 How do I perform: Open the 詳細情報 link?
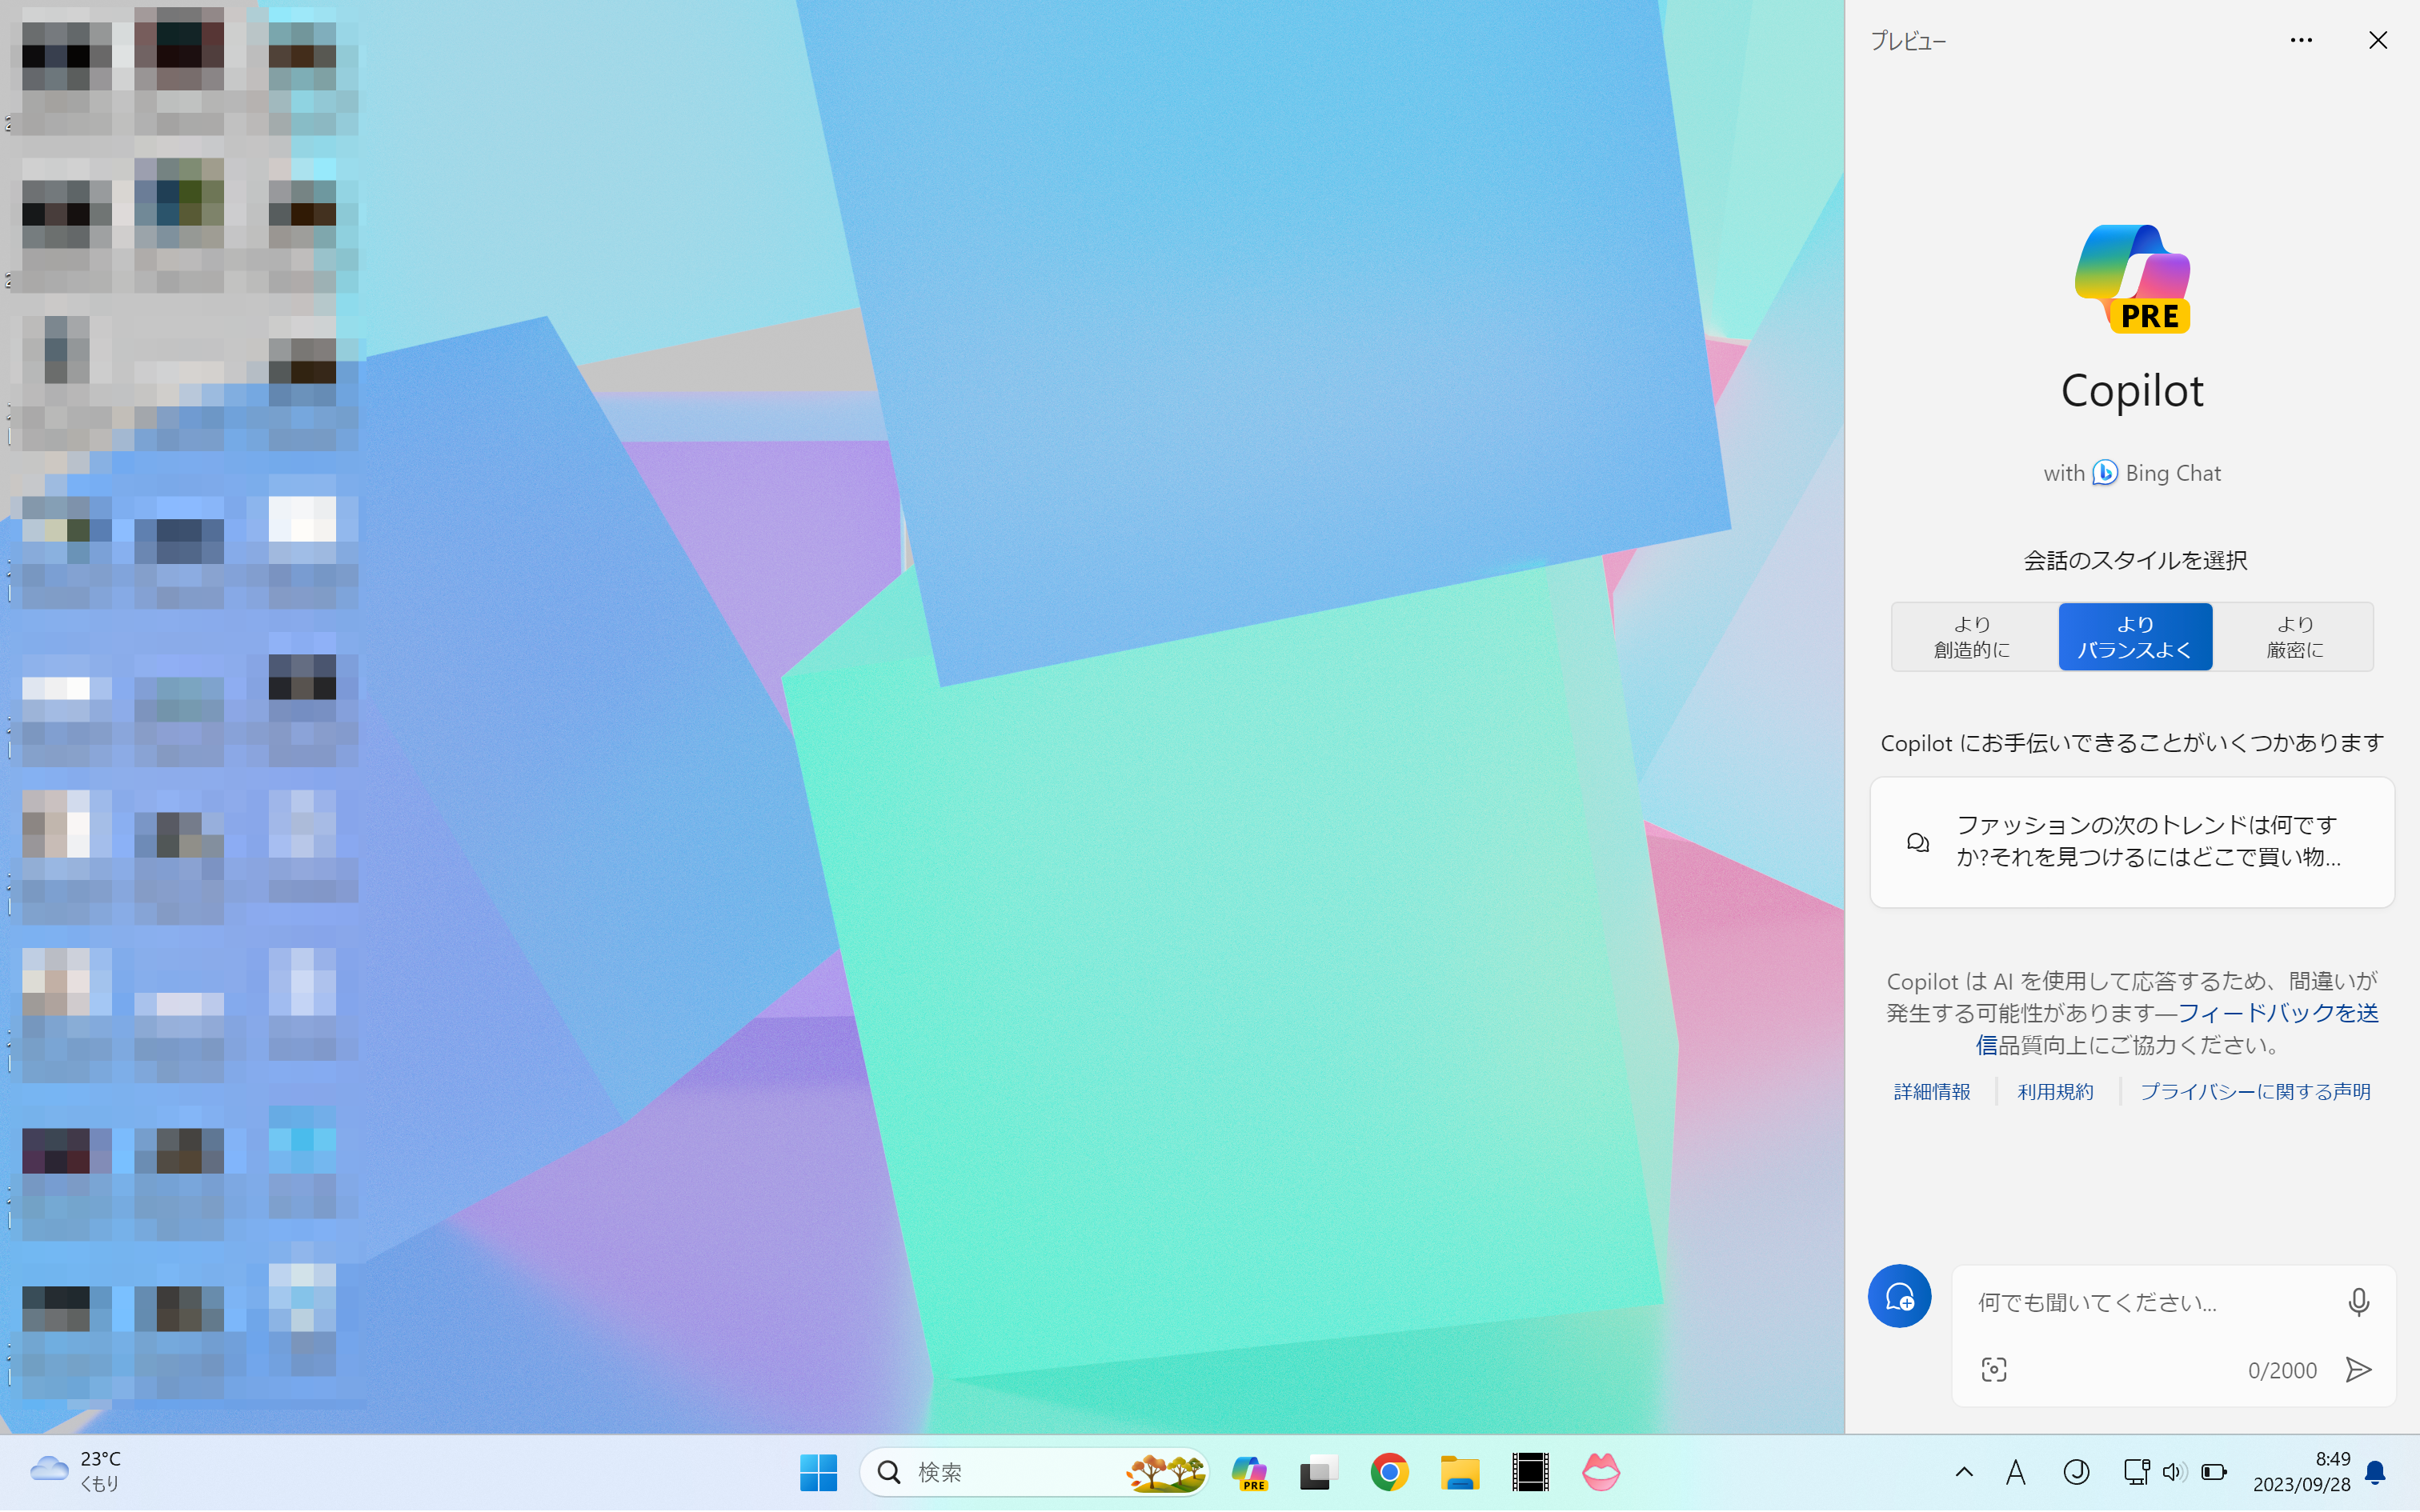(x=1932, y=1091)
